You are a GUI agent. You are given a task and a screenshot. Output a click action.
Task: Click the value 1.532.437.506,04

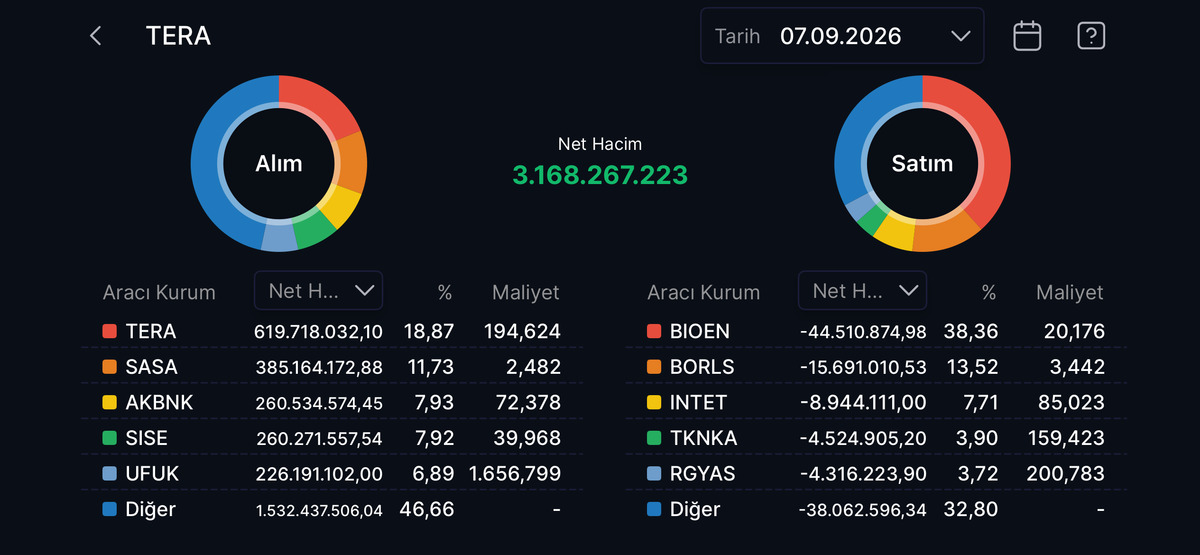pyautogui.click(x=319, y=510)
